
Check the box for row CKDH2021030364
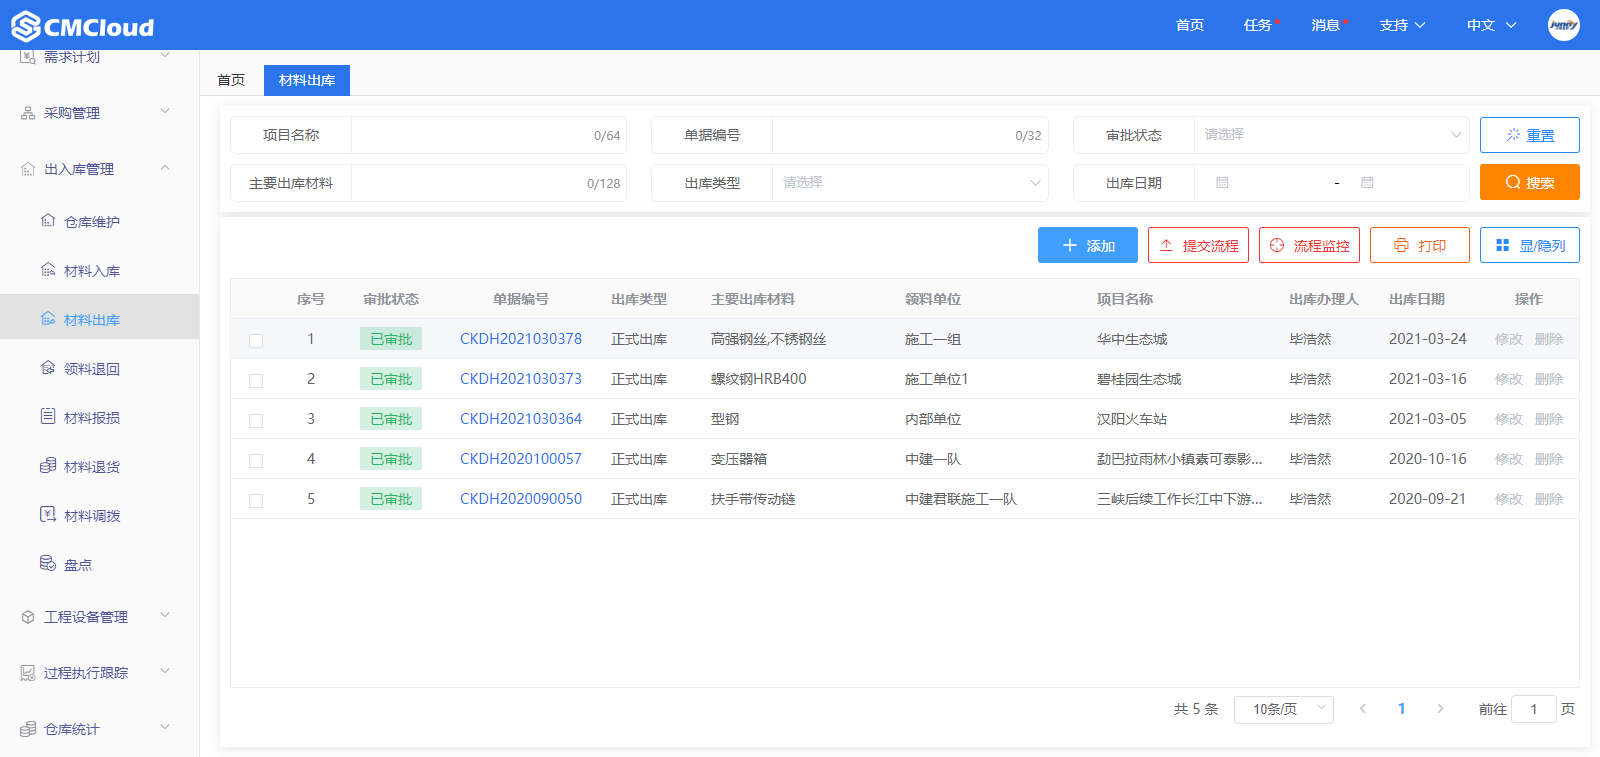point(256,420)
